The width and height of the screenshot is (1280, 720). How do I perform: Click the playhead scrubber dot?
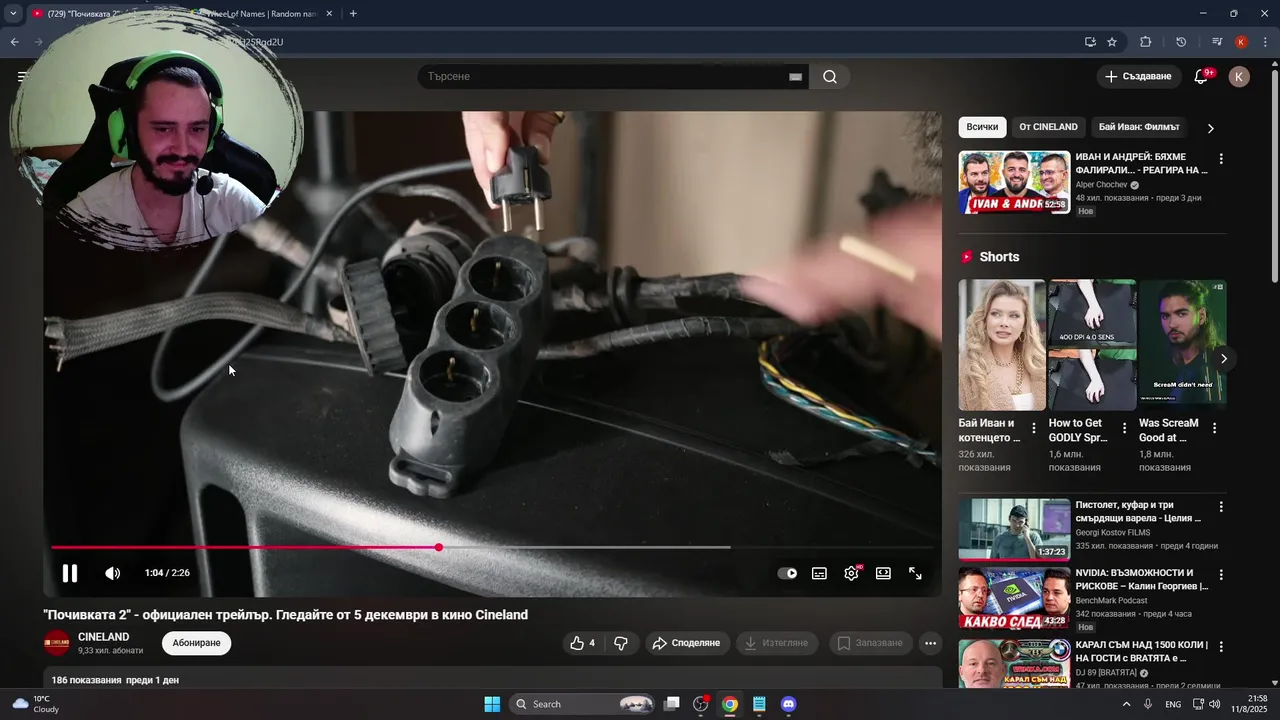(x=438, y=547)
